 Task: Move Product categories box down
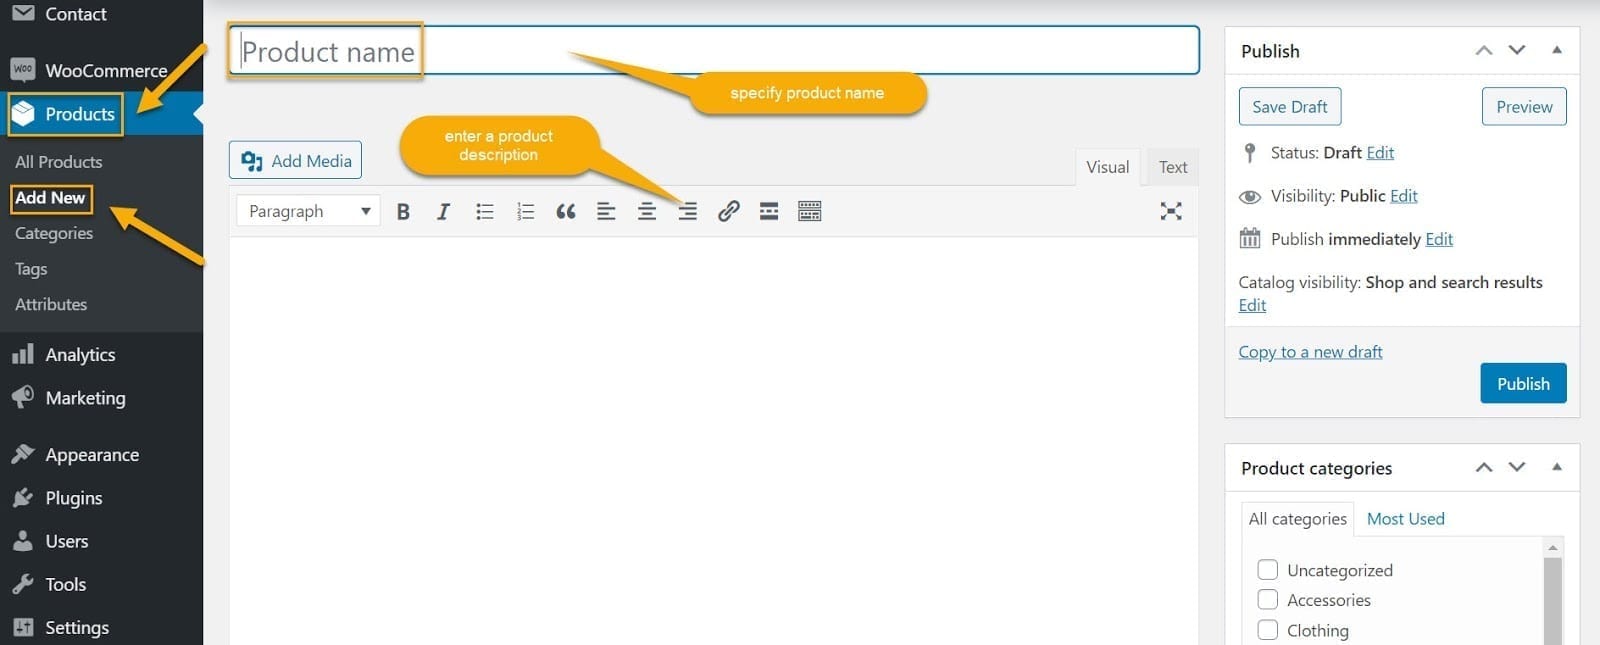pos(1517,467)
